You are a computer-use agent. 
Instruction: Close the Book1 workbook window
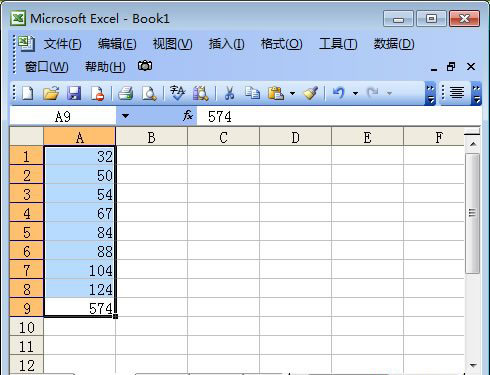pyautogui.click(x=471, y=67)
